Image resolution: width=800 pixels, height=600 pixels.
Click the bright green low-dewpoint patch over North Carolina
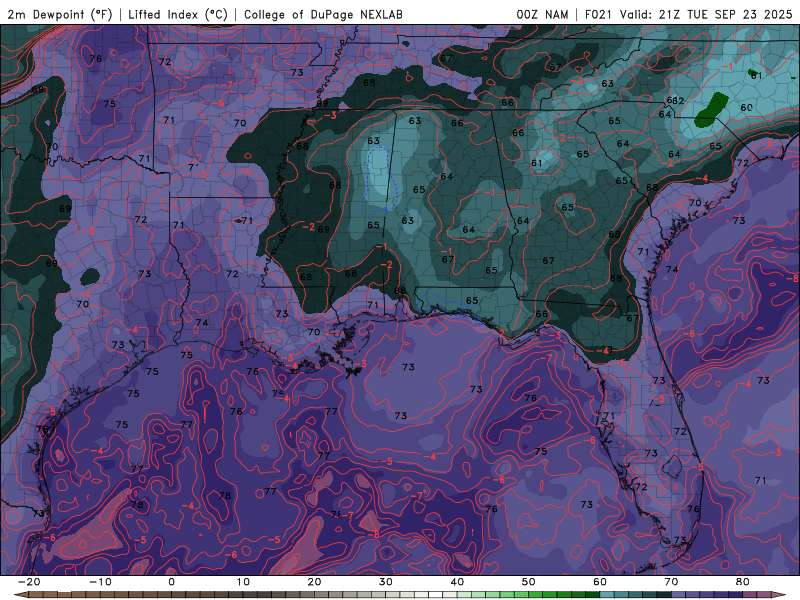pyautogui.click(x=711, y=110)
